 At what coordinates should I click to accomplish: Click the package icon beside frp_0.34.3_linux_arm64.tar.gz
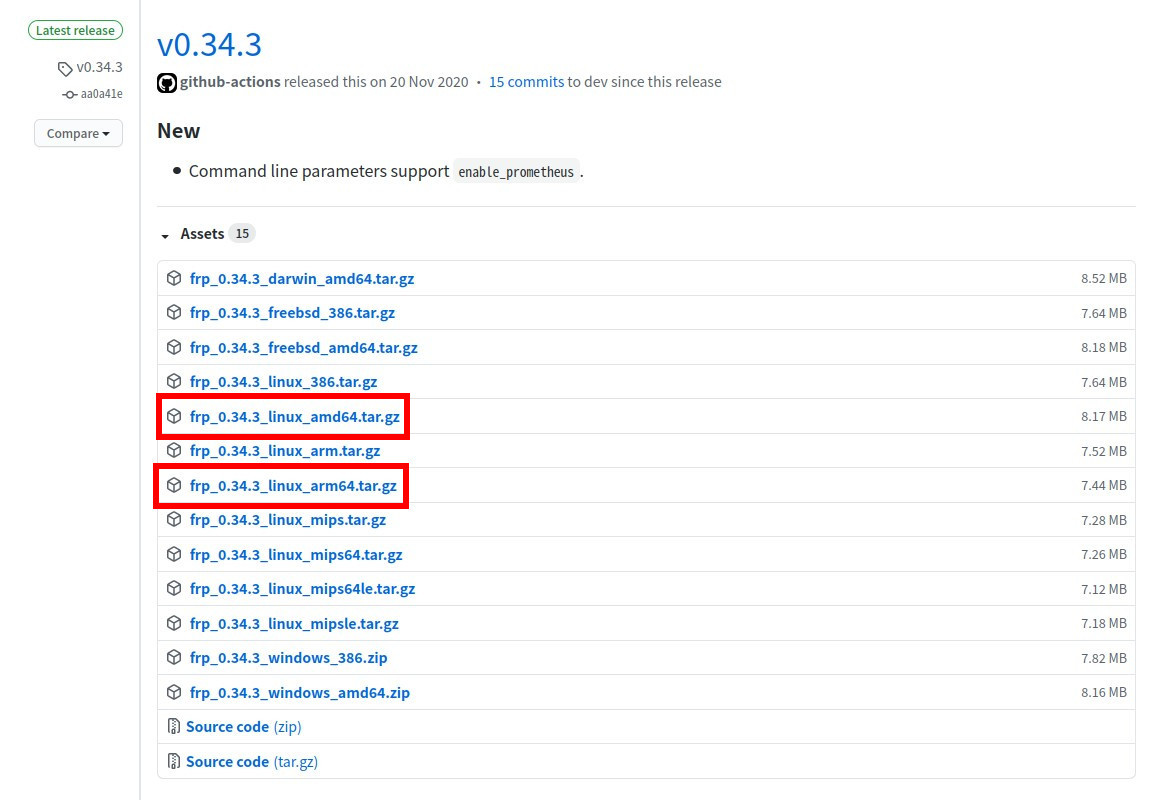coord(174,485)
